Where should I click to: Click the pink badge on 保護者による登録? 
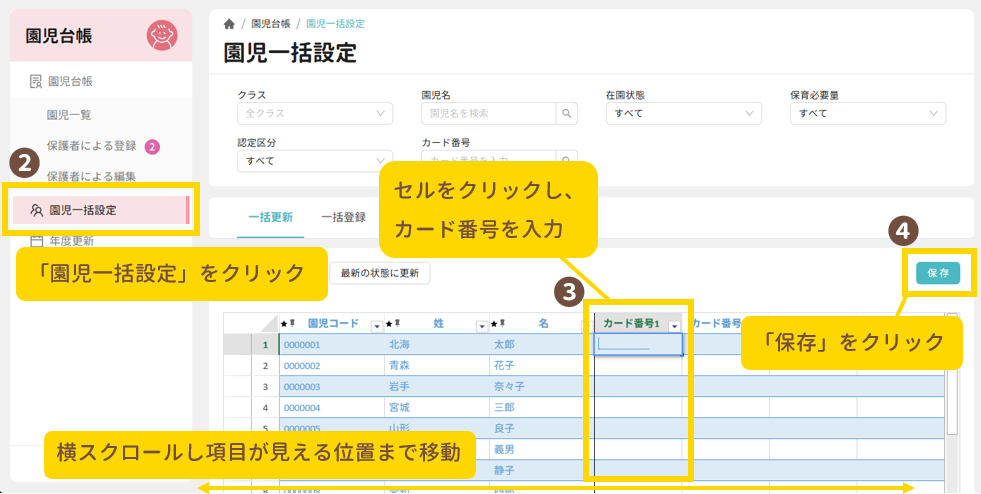[152, 146]
